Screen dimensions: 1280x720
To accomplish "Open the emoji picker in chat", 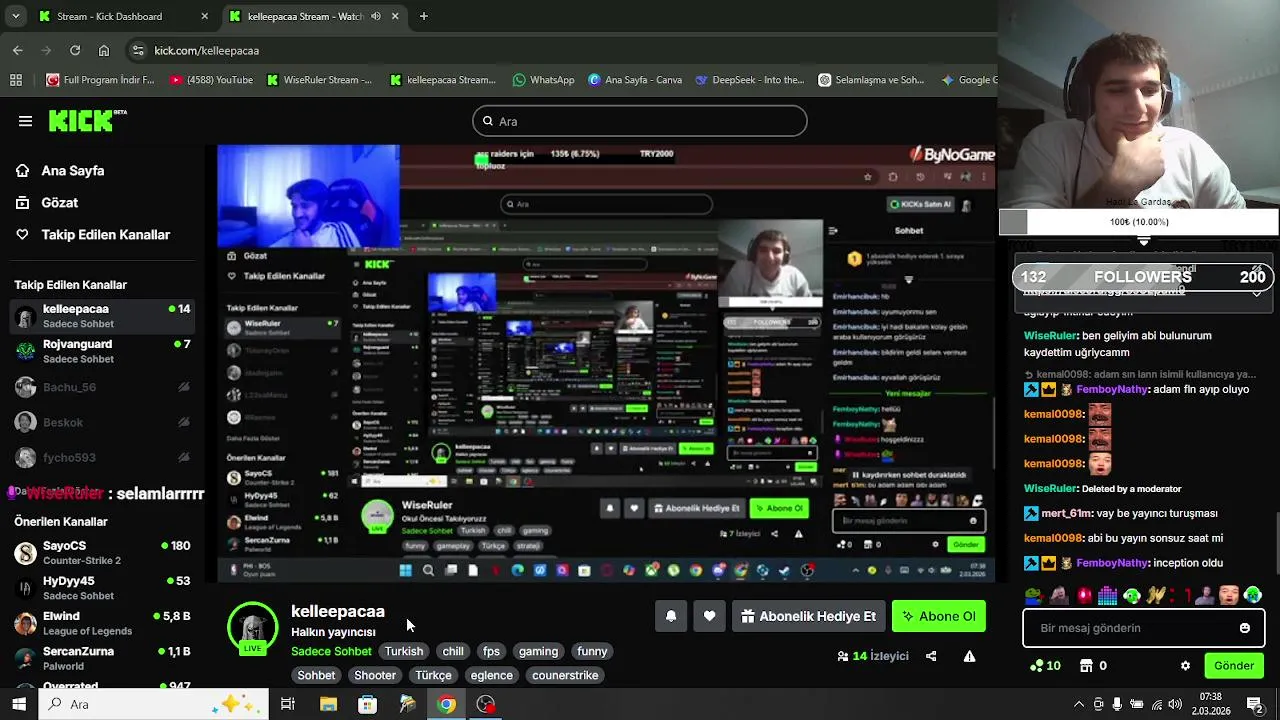I will [1245, 628].
